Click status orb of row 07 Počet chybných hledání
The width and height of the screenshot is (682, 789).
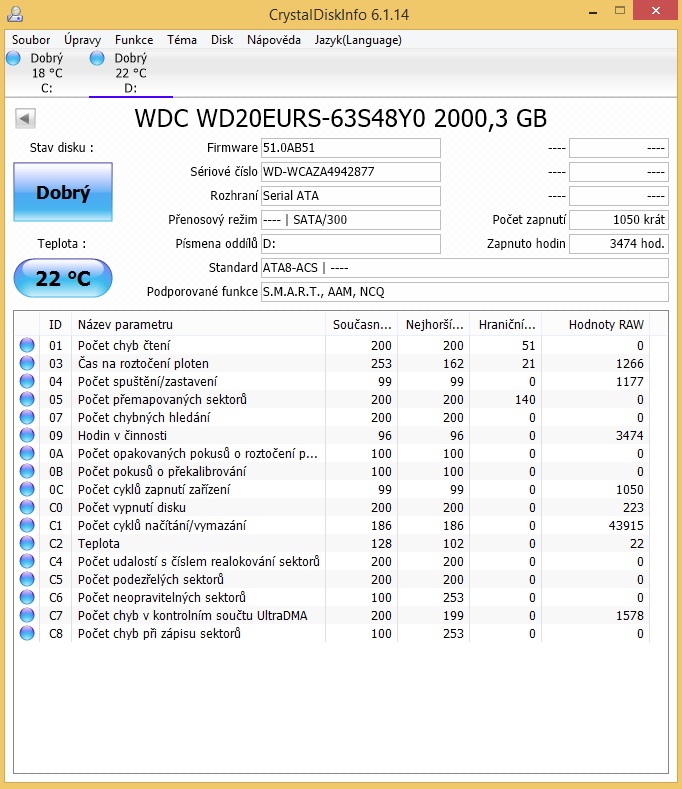tap(27, 417)
